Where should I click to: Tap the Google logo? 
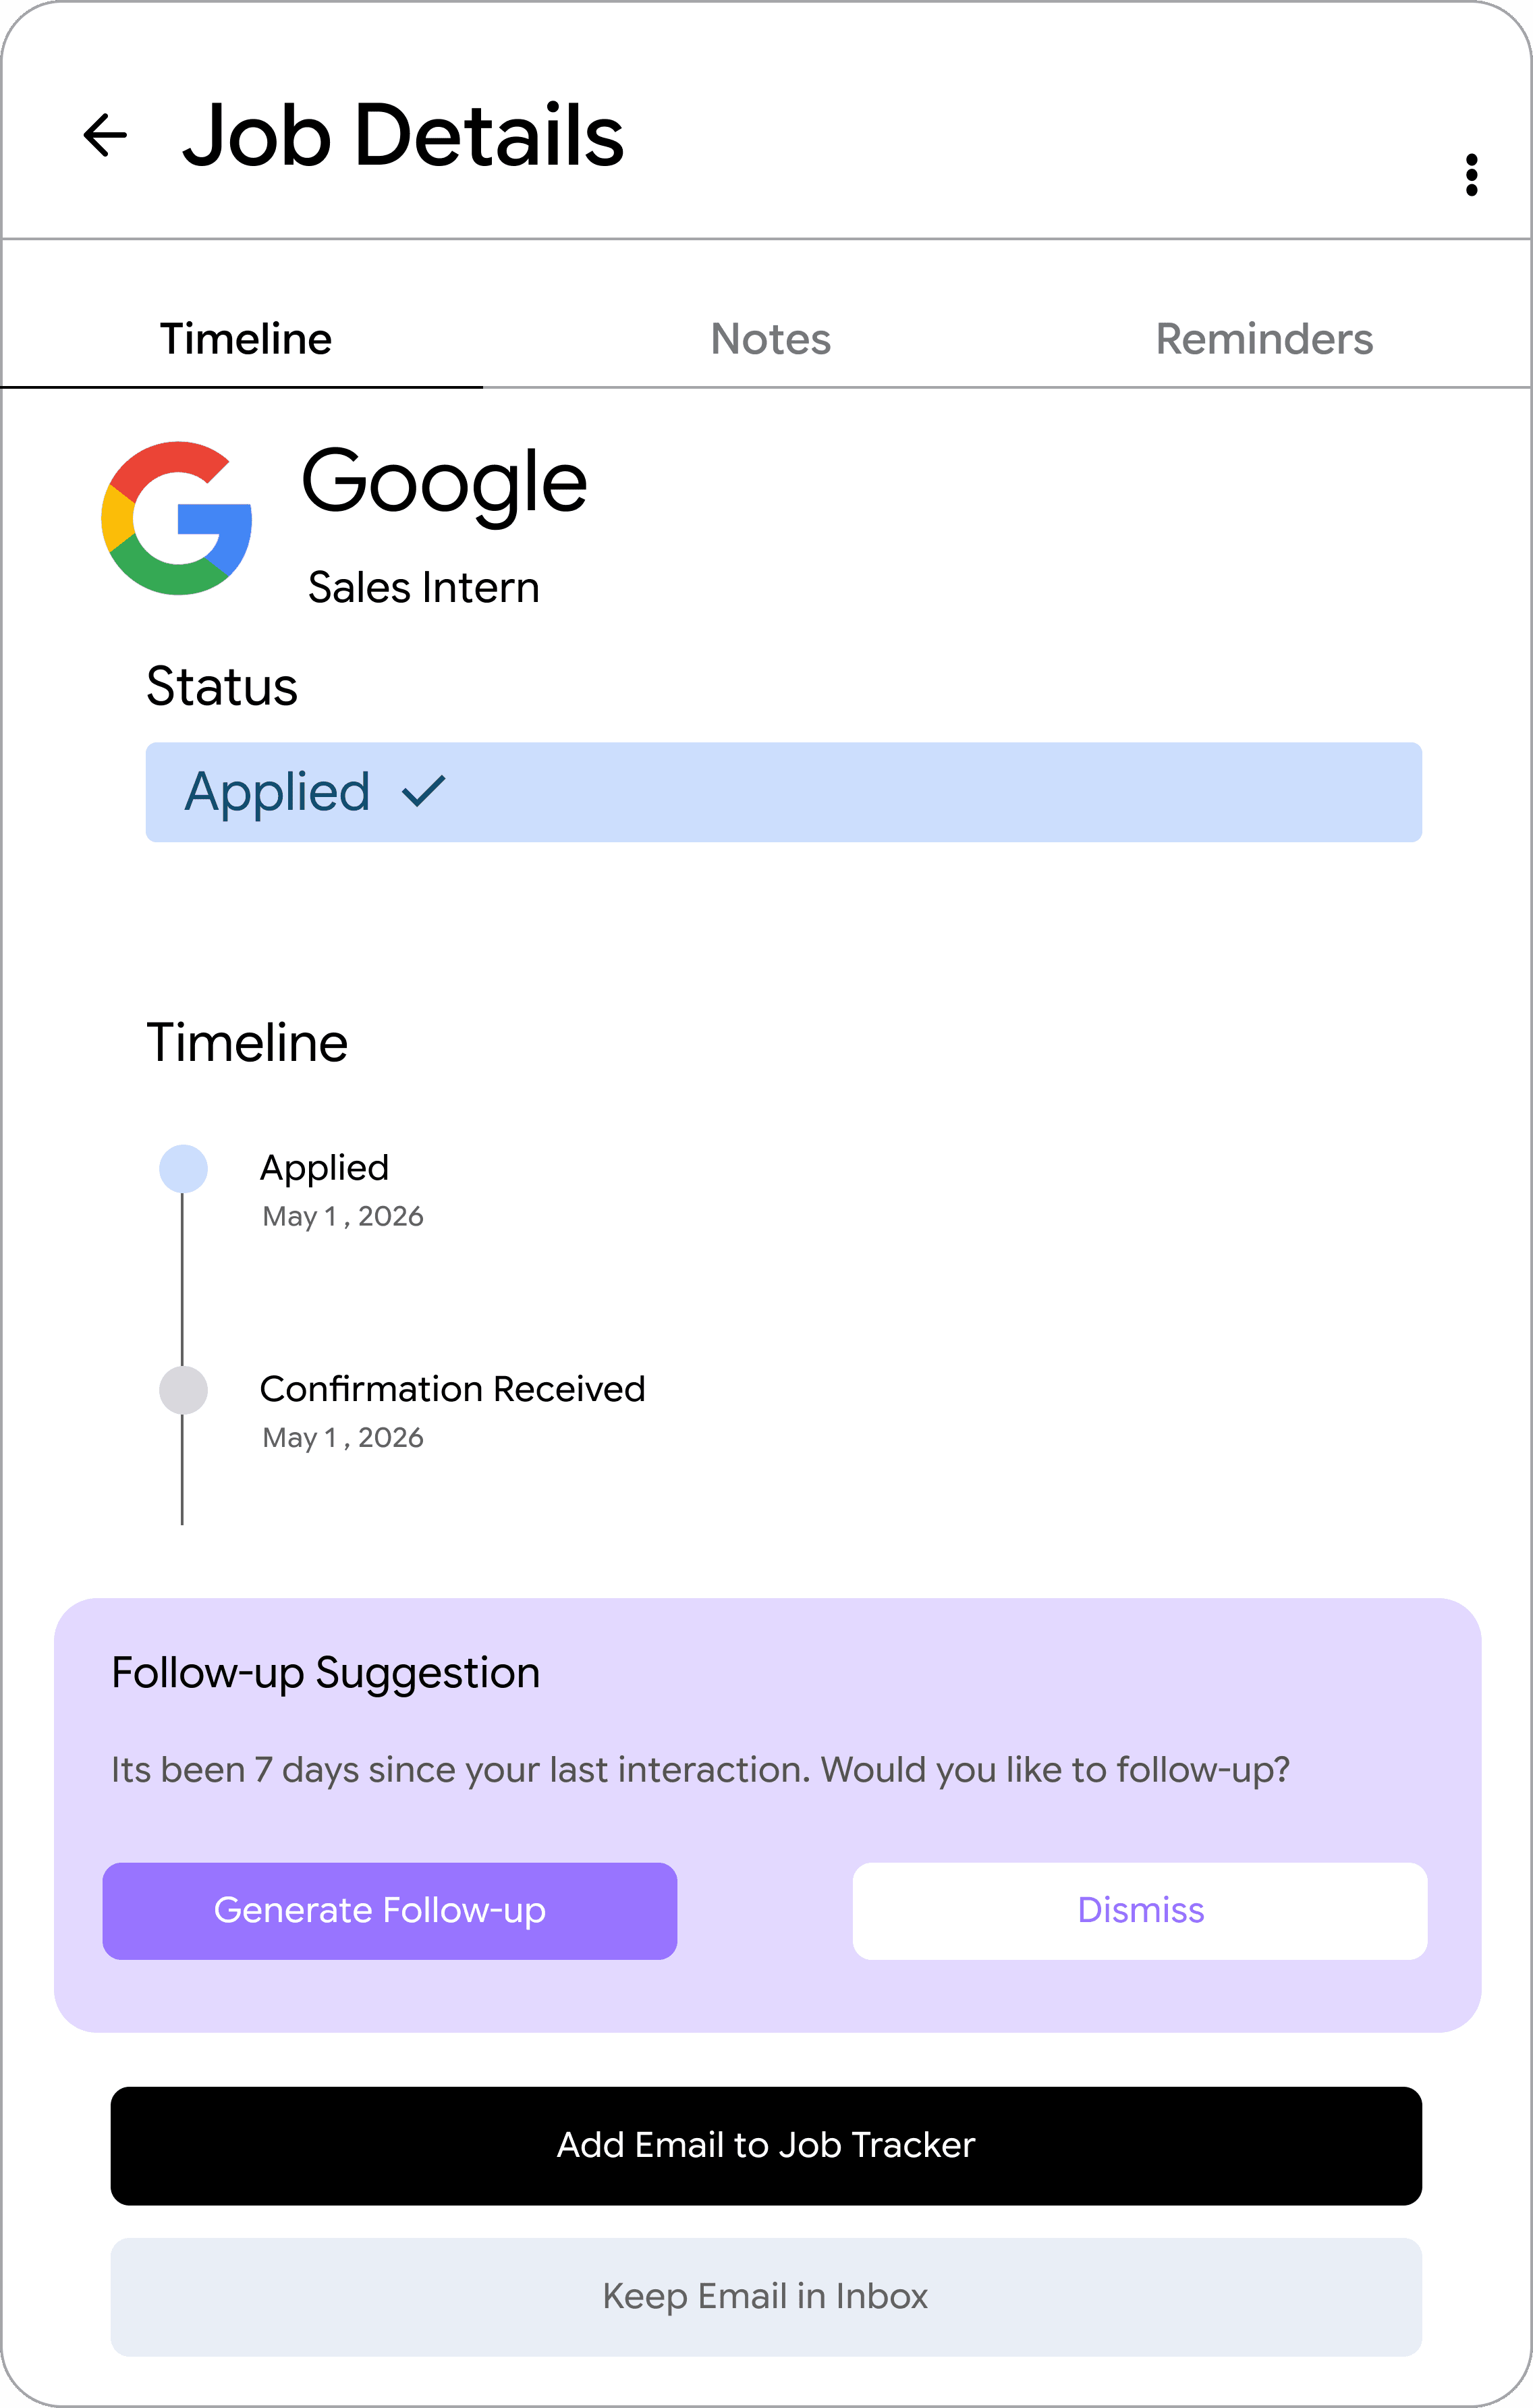(x=177, y=518)
